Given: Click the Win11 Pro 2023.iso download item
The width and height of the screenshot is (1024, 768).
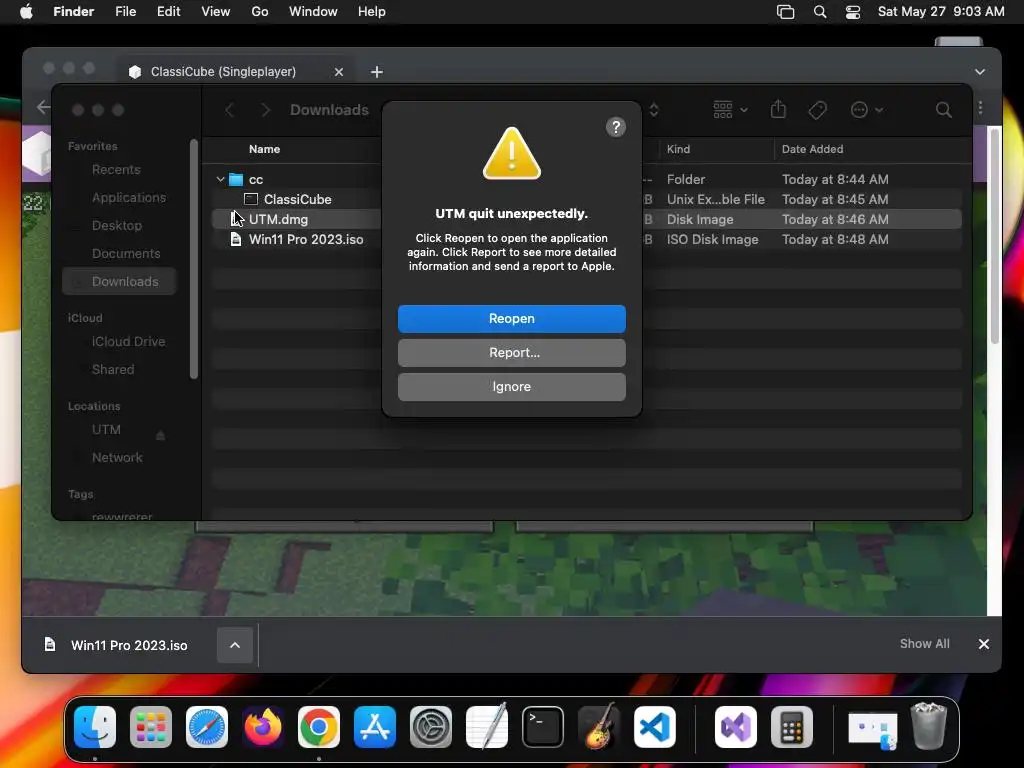Looking at the screenshot, I should 129,645.
